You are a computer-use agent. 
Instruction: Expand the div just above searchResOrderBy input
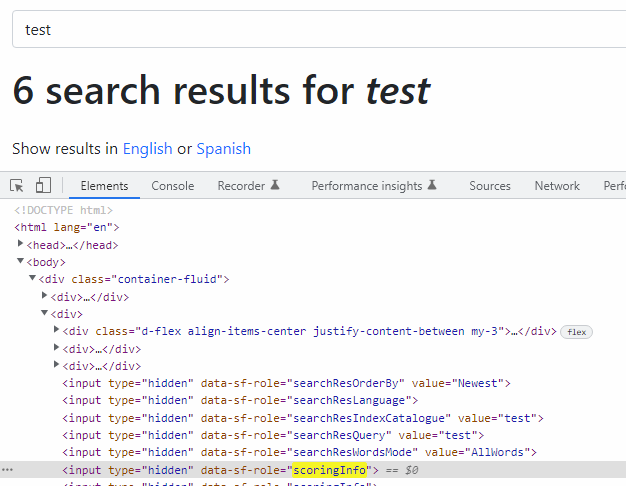(x=56, y=364)
